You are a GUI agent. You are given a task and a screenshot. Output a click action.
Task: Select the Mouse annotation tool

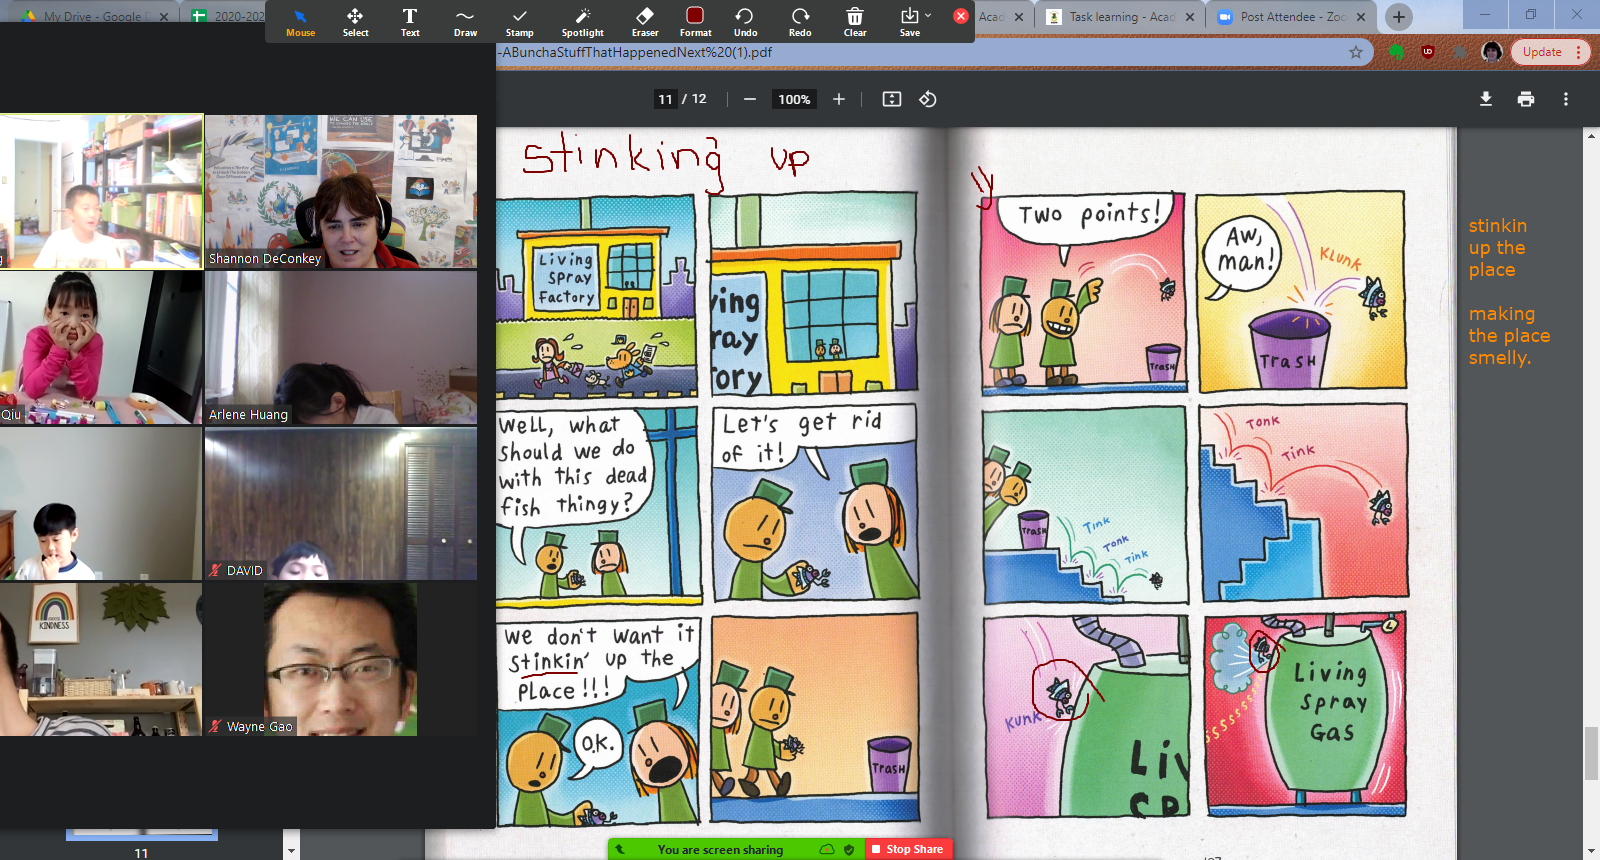coord(300,22)
